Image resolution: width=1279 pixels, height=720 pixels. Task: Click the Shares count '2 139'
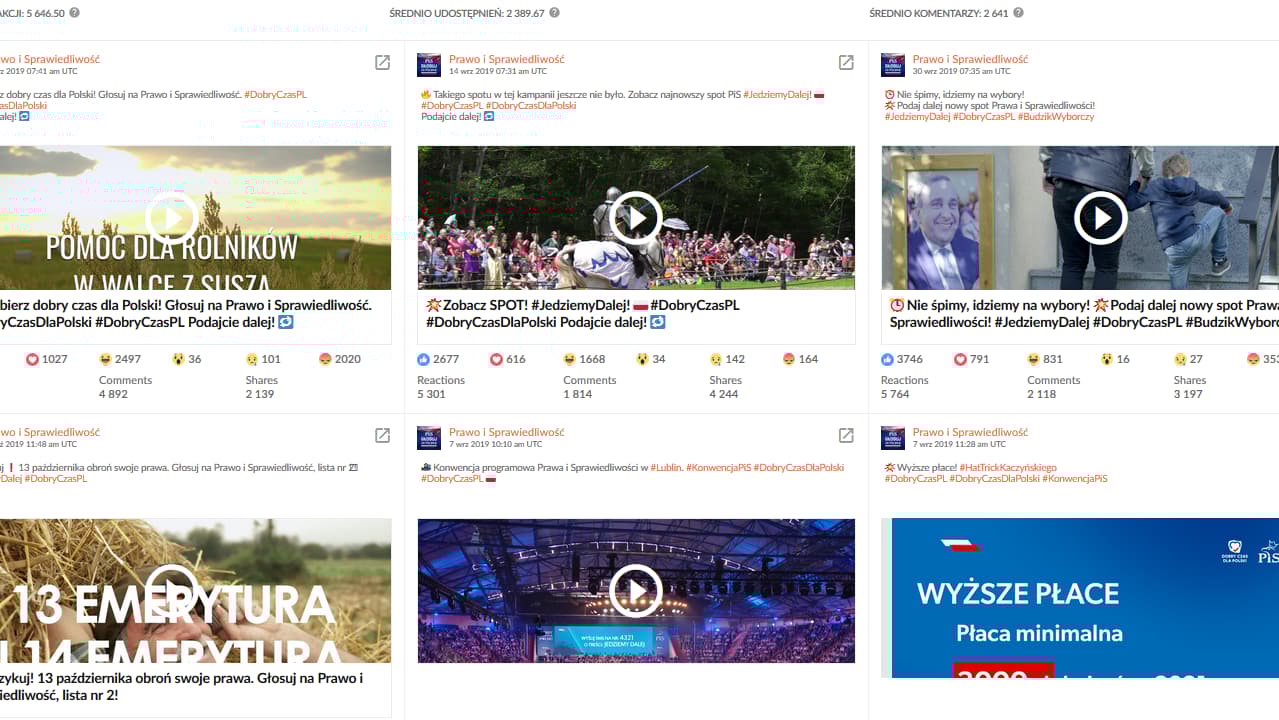[260, 394]
